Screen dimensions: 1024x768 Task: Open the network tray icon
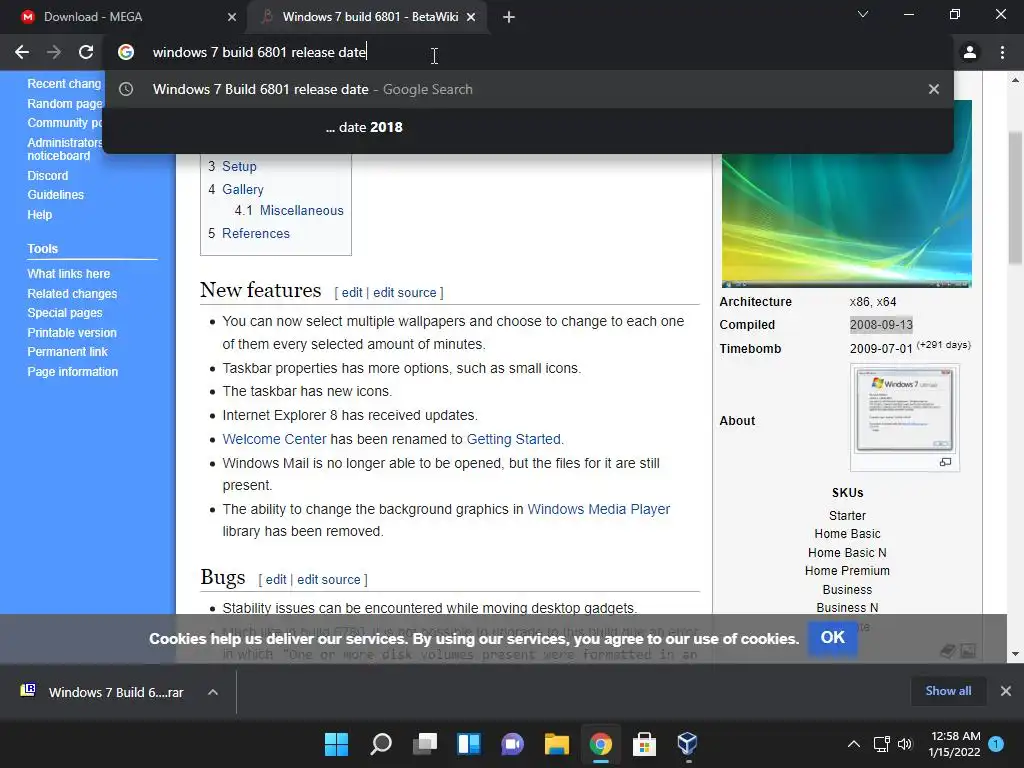click(x=882, y=744)
